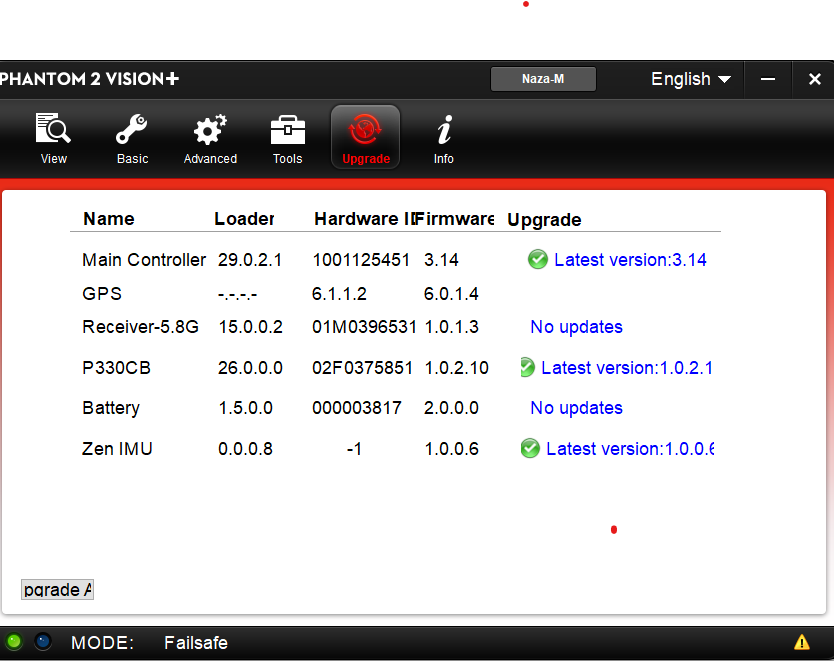834x661 pixels.
Task: Open Latest version link for Zen IMU
Action: (630, 448)
